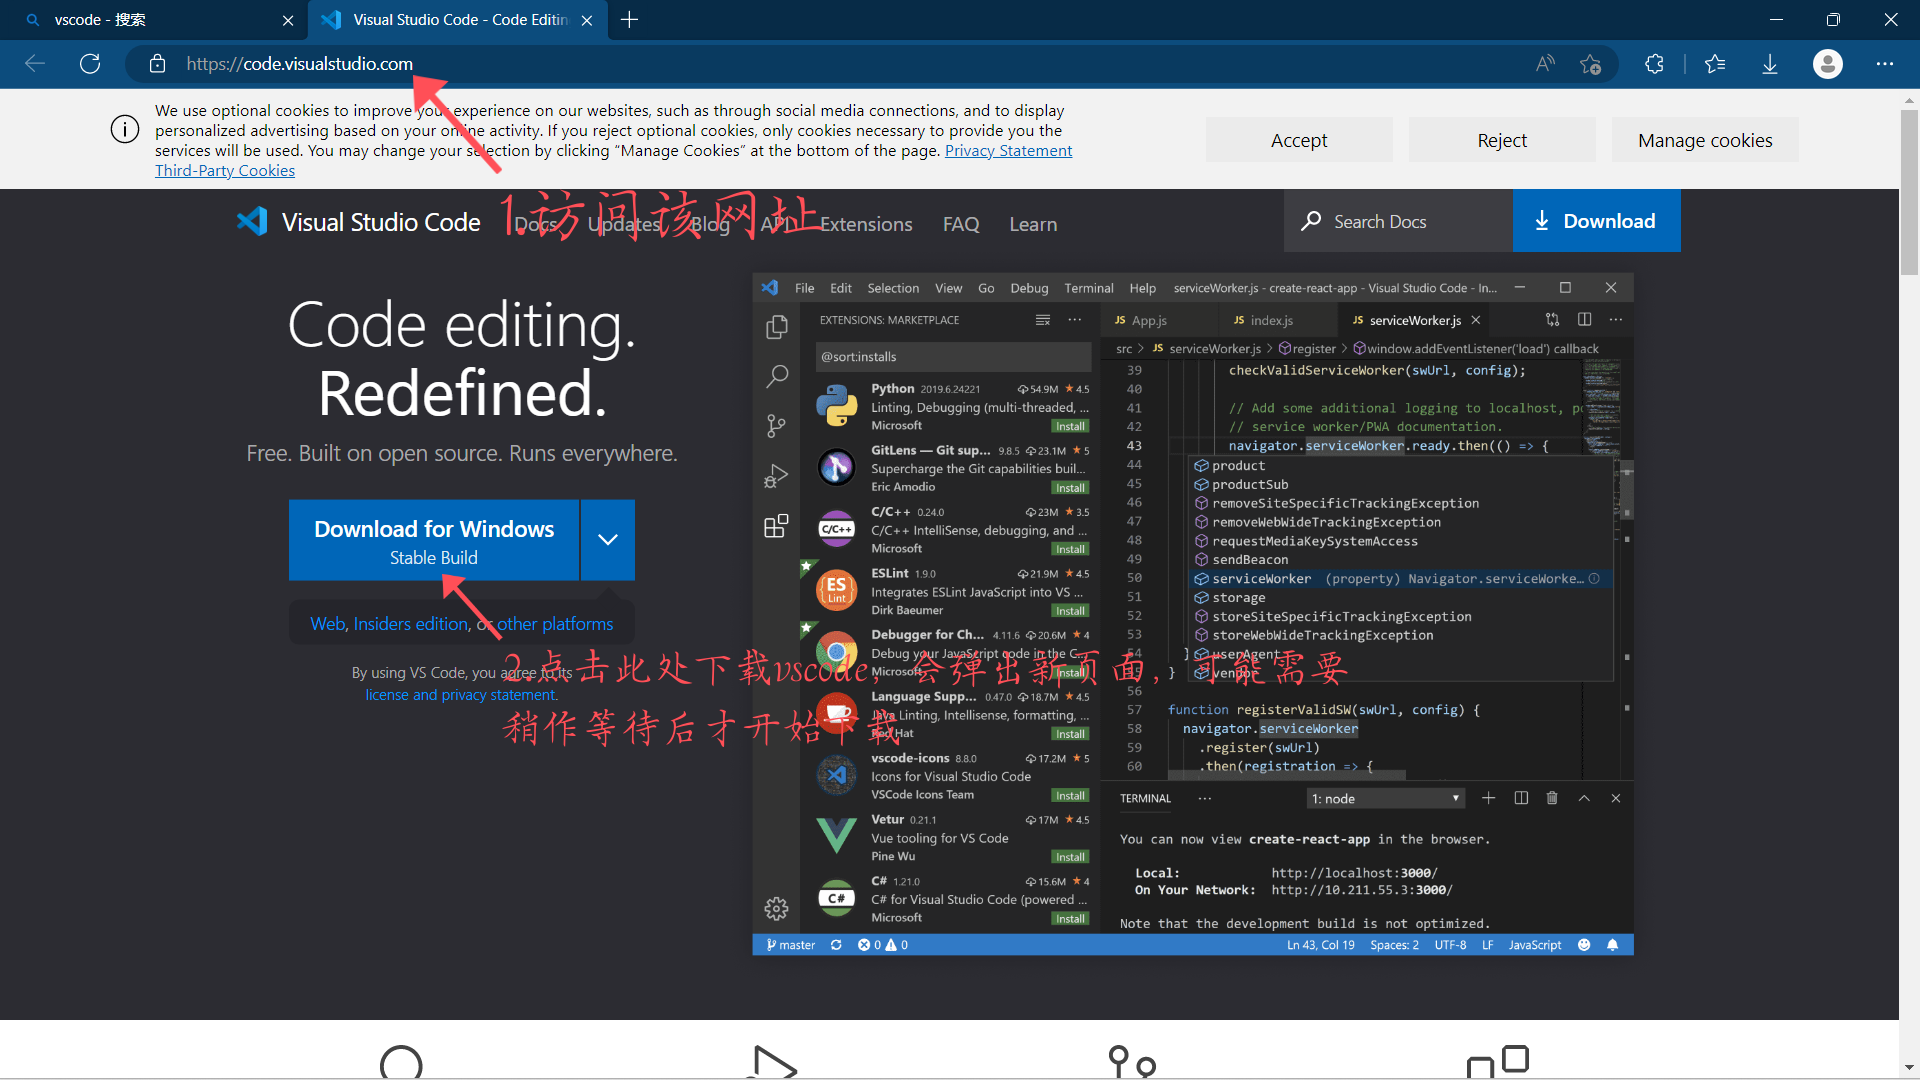Open browser settings and more menu

tap(1884, 64)
